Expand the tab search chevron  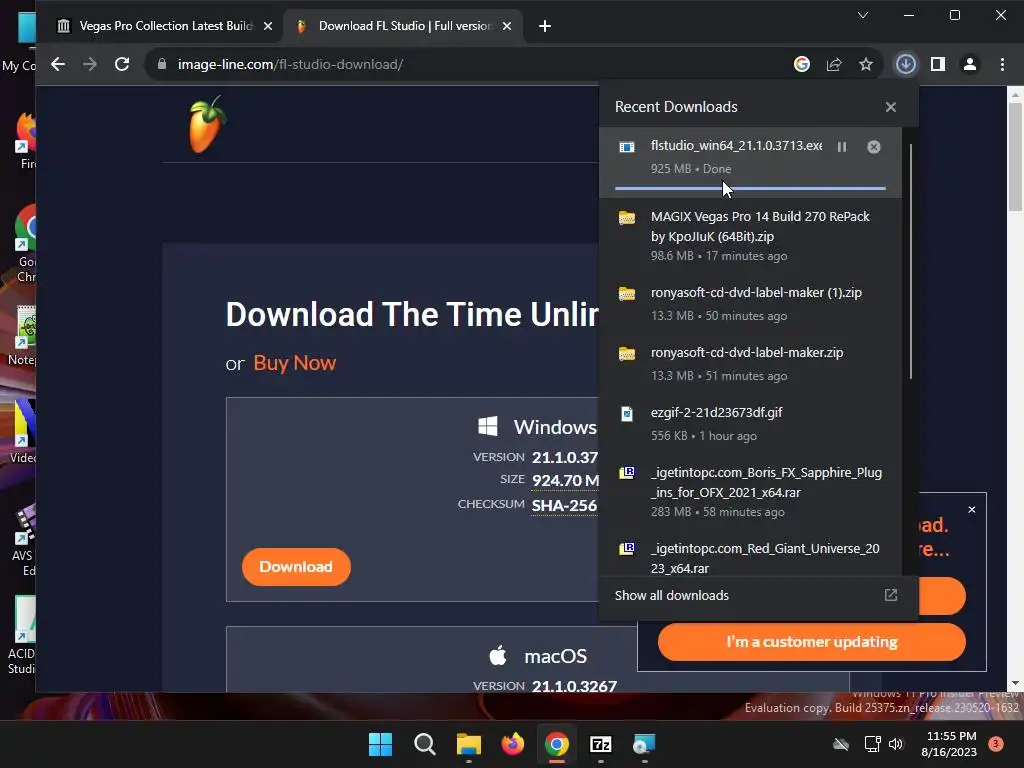pyautogui.click(x=863, y=15)
